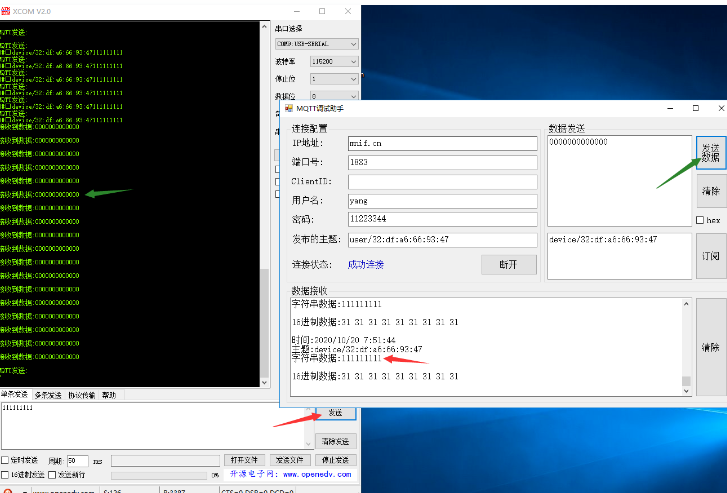
Task: Switch to the 协议传输 tab
Action: pos(82,395)
